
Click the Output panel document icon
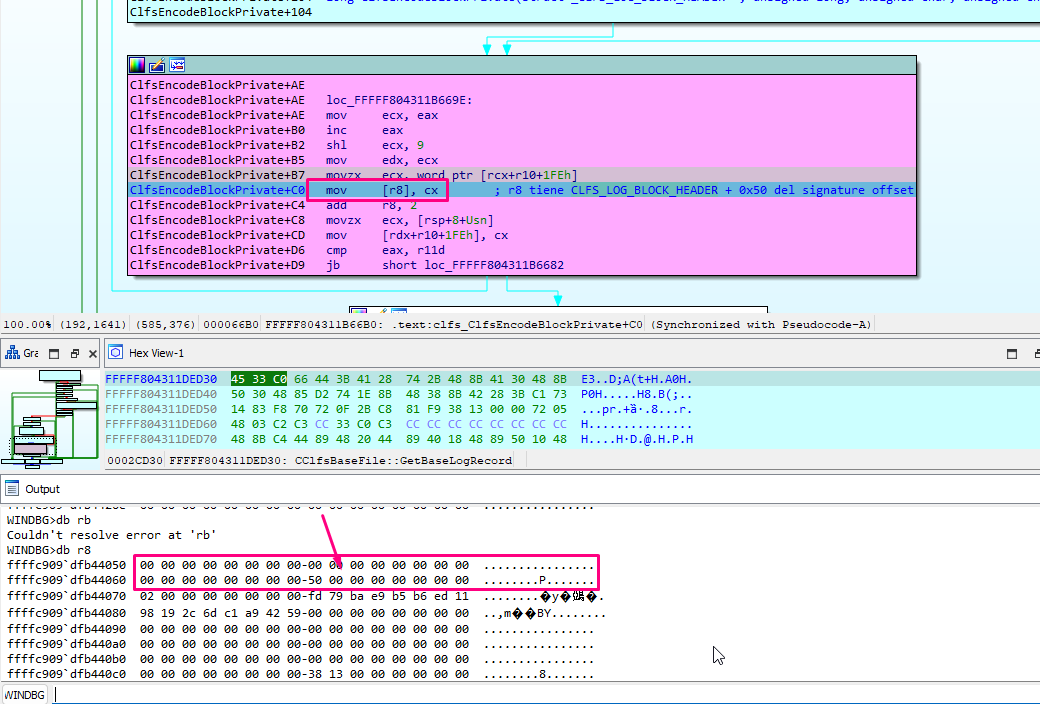click(11, 489)
